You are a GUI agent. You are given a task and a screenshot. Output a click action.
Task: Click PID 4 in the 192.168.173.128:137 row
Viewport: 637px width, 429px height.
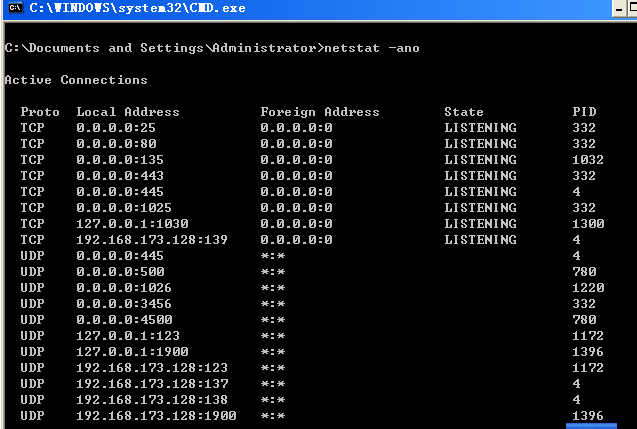click(576, 384)
